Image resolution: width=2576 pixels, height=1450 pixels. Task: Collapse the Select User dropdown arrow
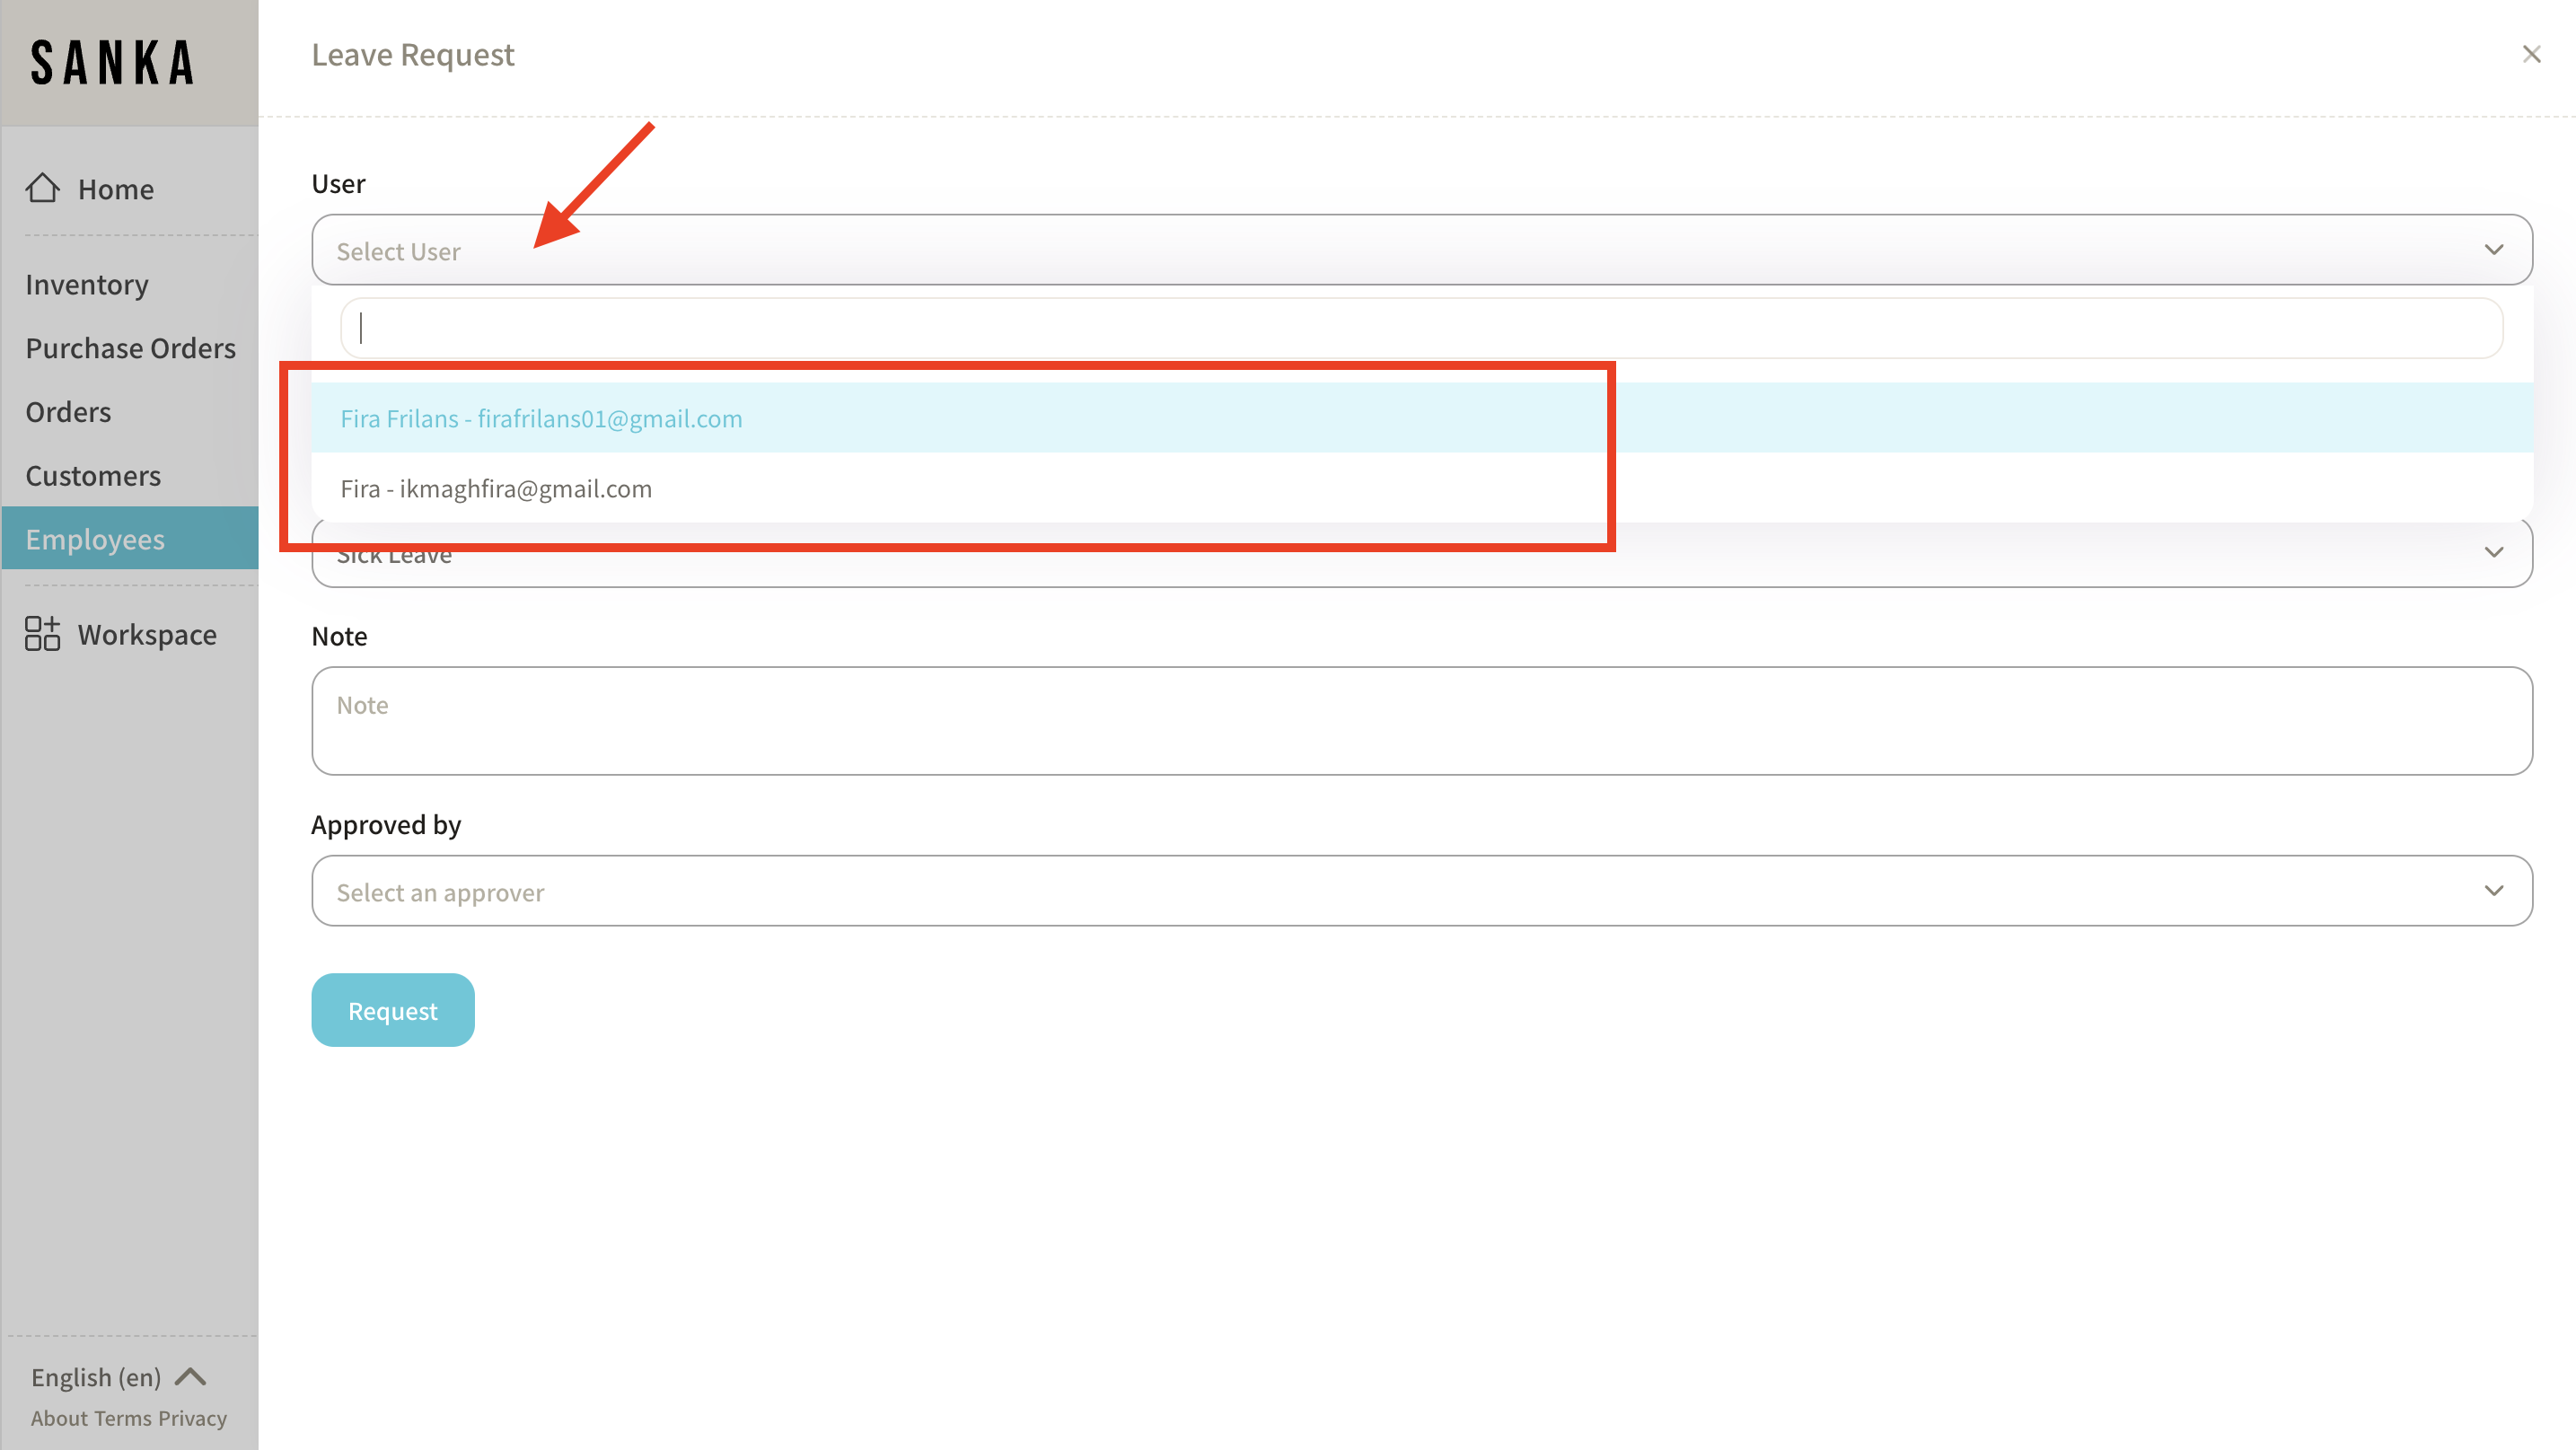(x=2493, y=250)
